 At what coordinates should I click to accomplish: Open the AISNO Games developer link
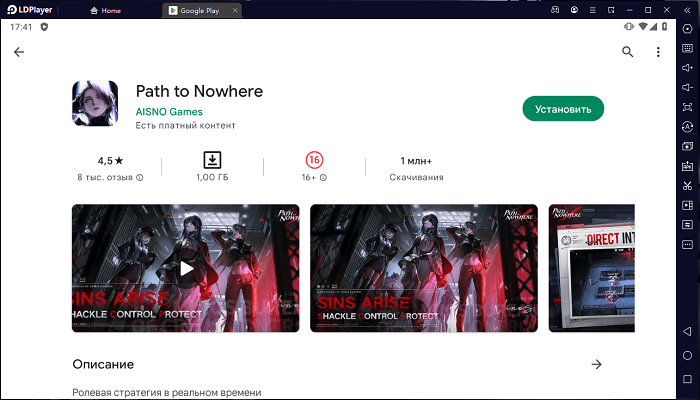pyautogui.click(x=169, y=112)
